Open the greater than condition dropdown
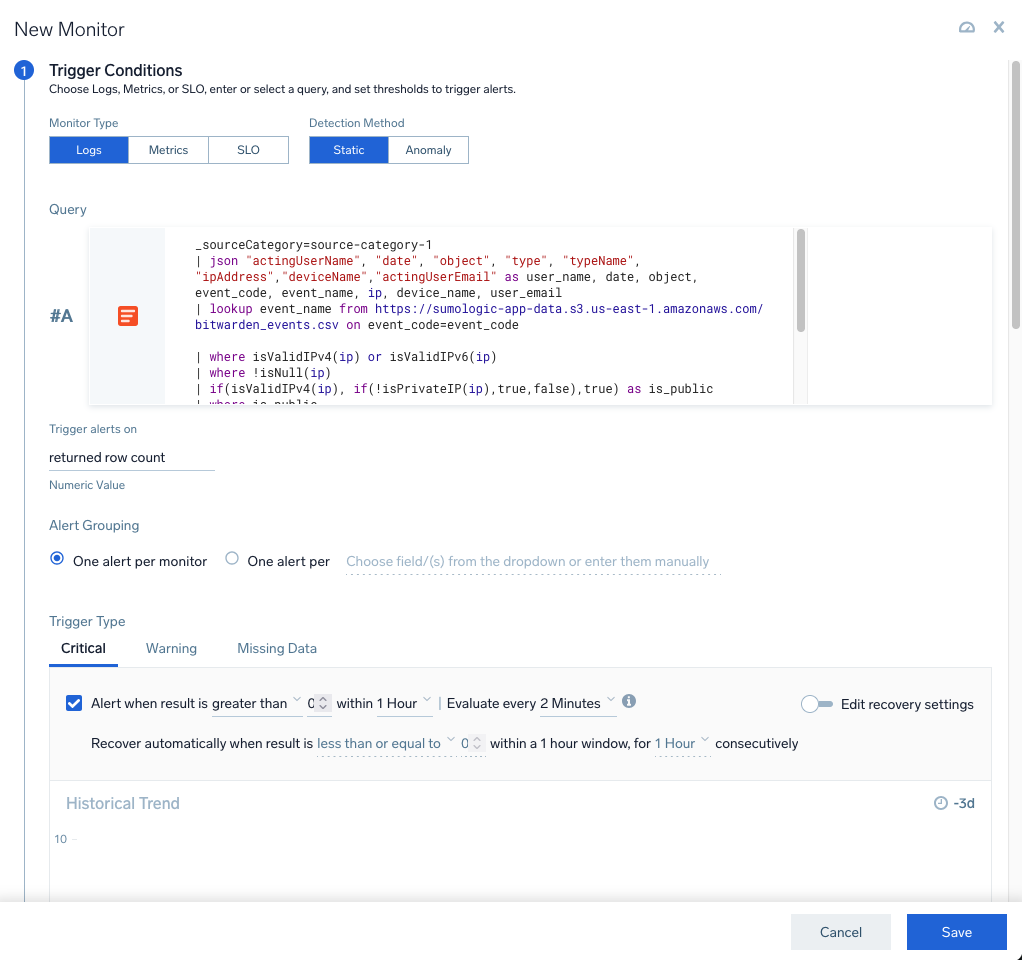This screenshot has width=1022, height=960. coord(257,704)
